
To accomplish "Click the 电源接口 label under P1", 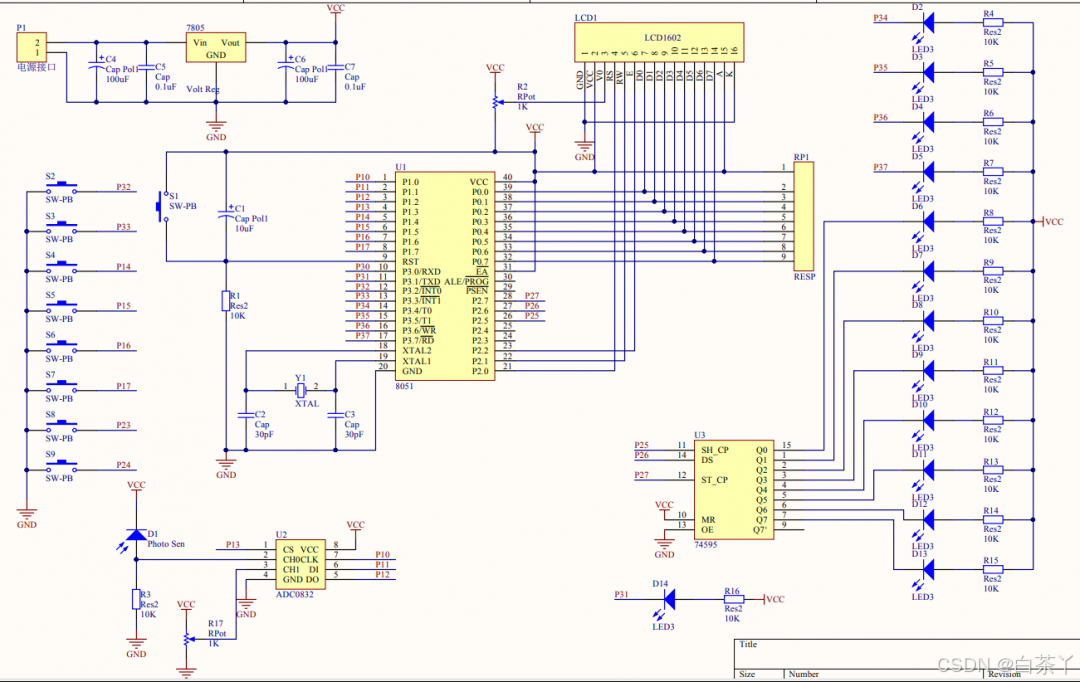I will coord(37,68).
